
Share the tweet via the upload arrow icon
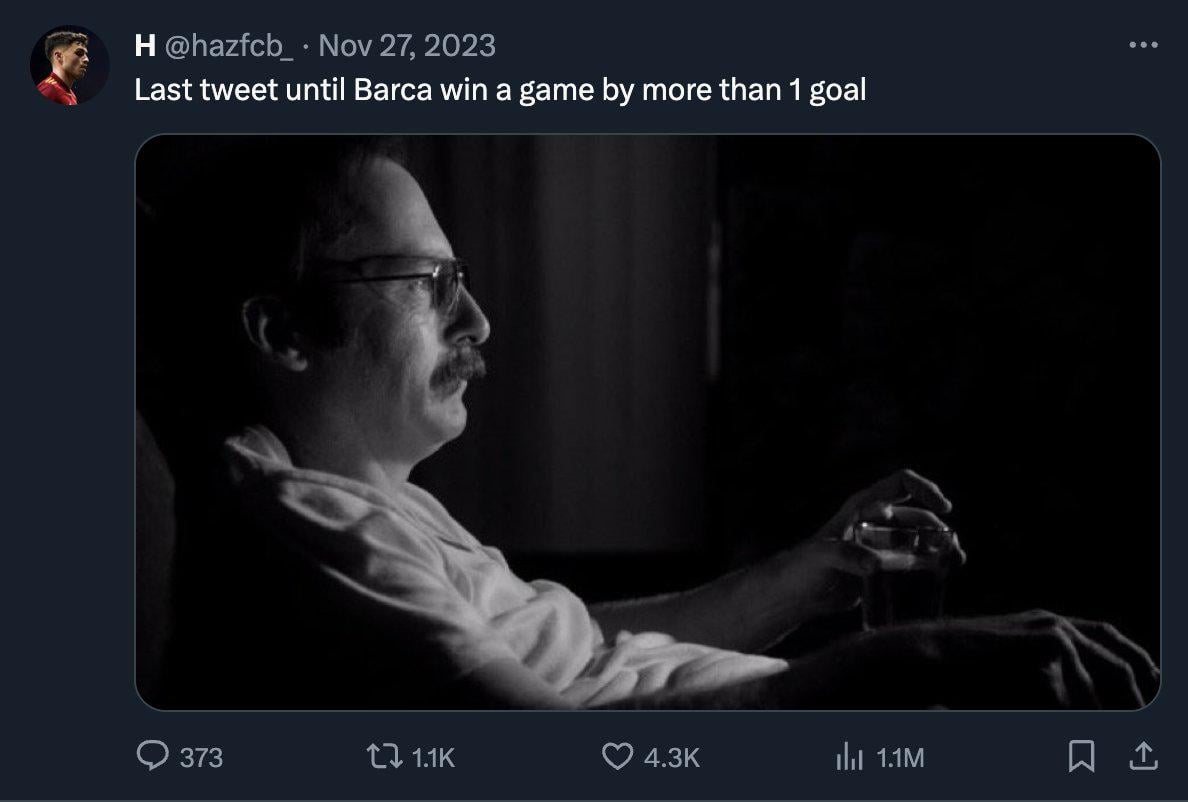click(x=1139, y=756)
